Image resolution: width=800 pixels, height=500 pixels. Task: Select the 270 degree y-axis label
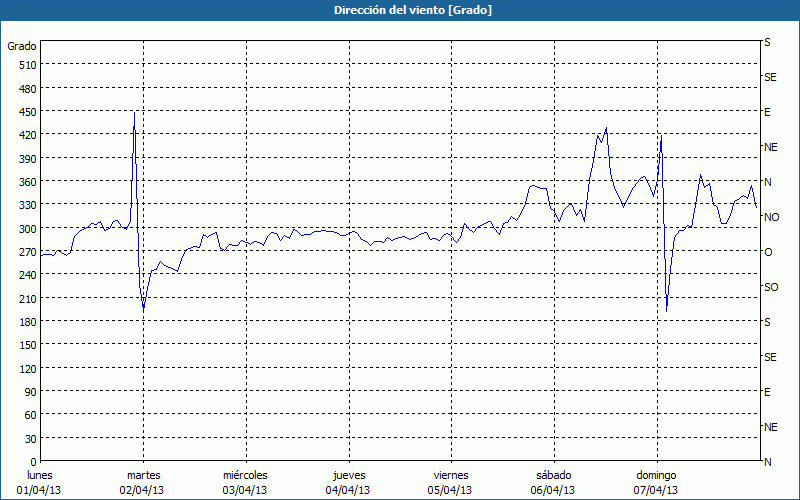pos(27,252)
